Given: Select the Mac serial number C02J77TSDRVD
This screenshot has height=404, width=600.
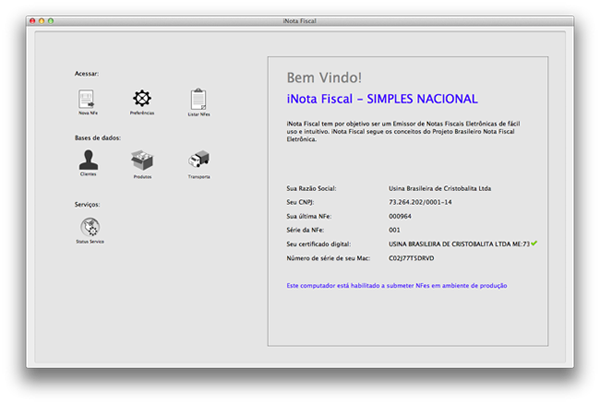Looking at the screenshot, I should (411, 258).
